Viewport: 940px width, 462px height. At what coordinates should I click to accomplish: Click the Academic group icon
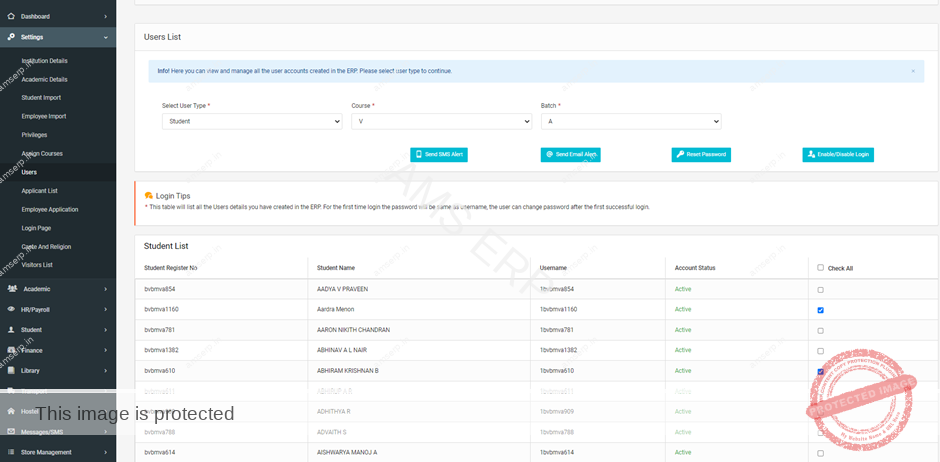[12, 289]
